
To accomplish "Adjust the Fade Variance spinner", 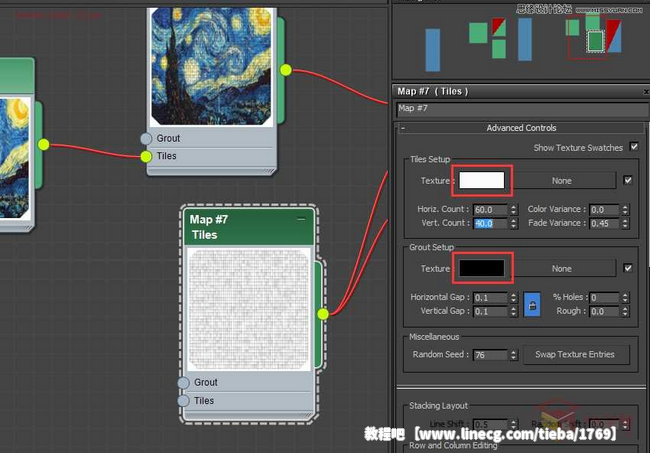I will 625,223.
